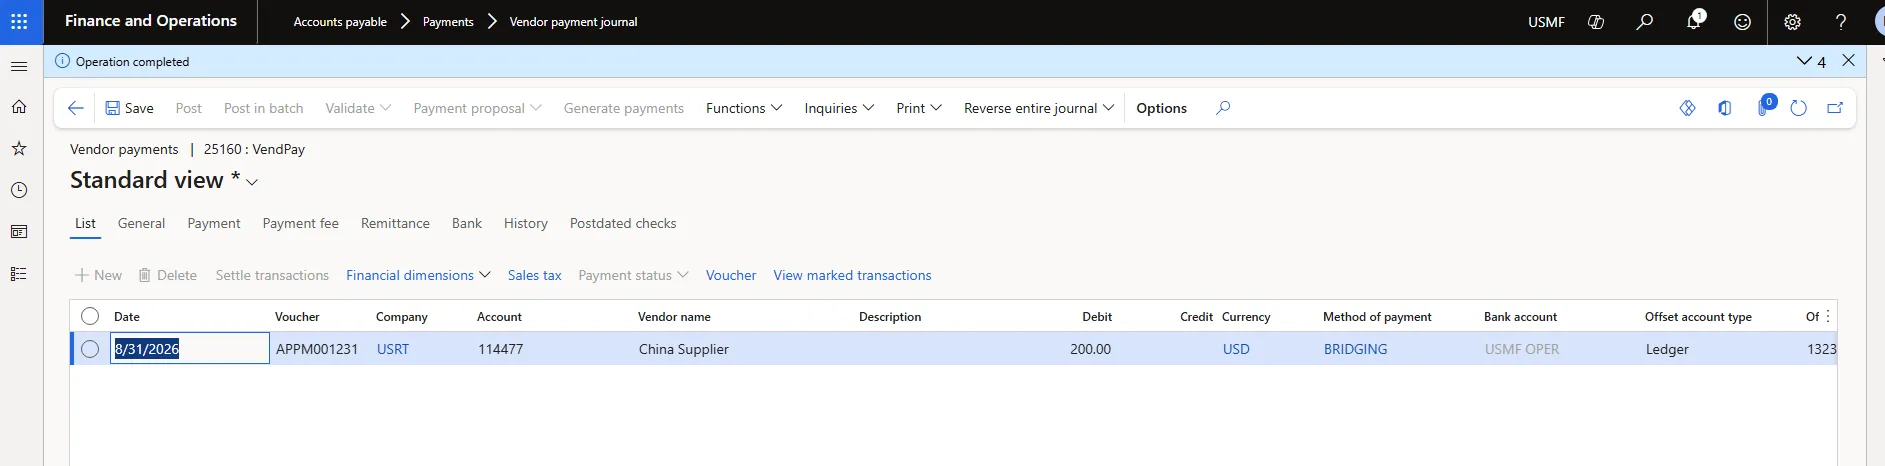Click the Voucher button
Screen dimensions: 1885x466
(x=731, y=275)
